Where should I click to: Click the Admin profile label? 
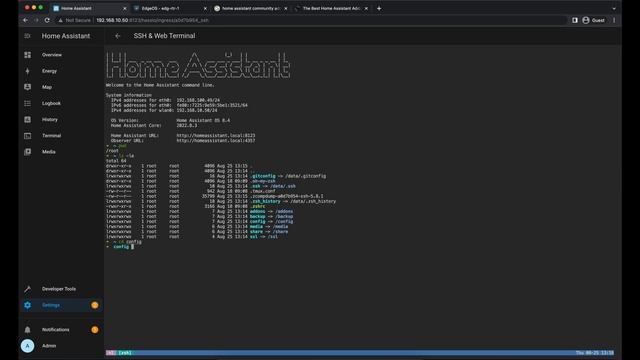(x=49, y=346)
